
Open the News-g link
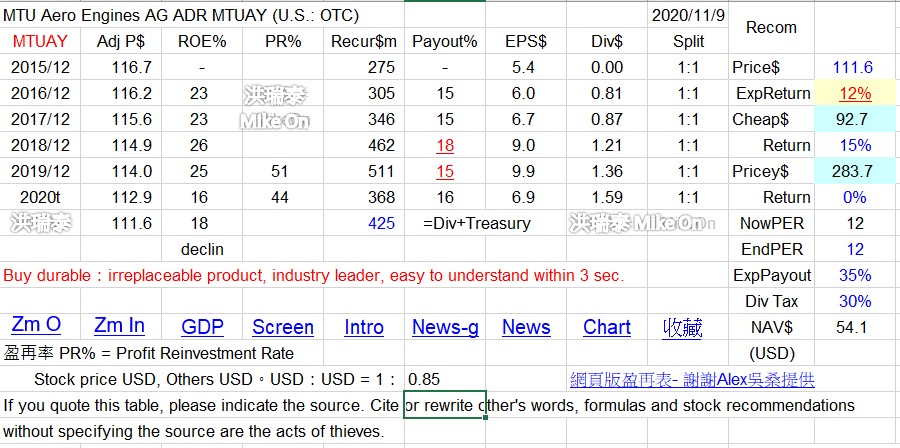coord(445,327)
